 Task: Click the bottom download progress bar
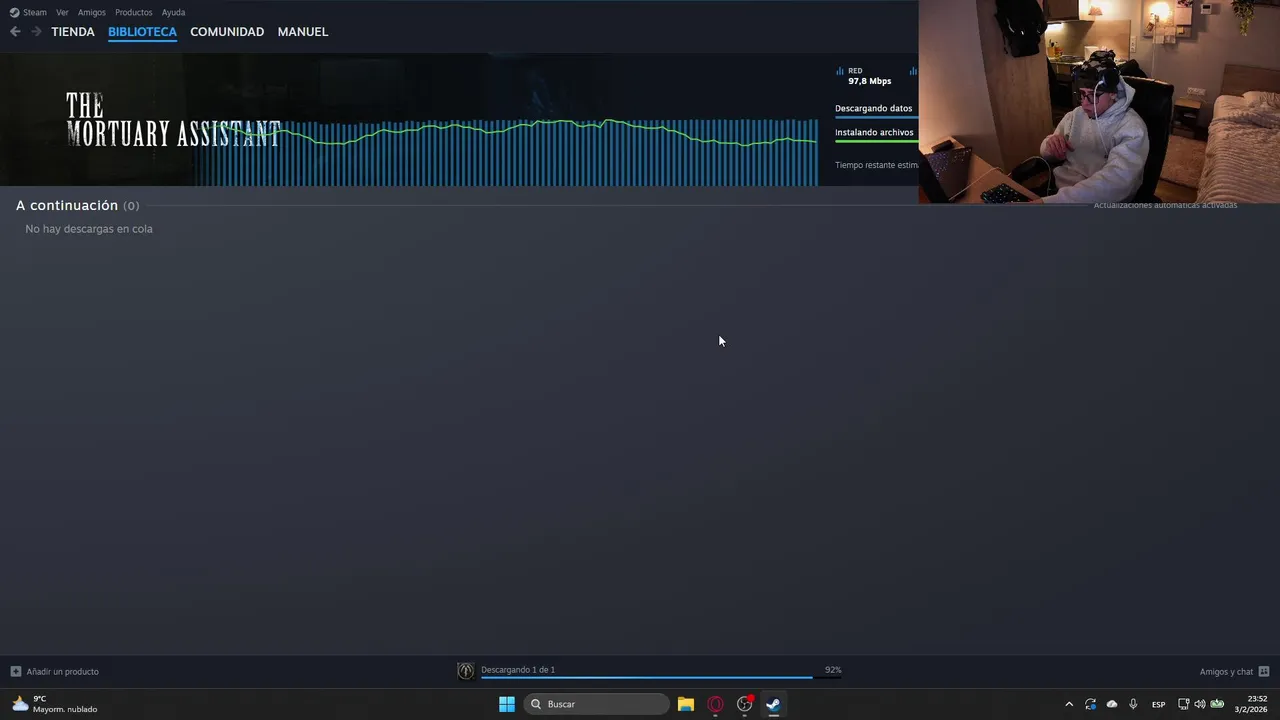[x=661, y=677]
